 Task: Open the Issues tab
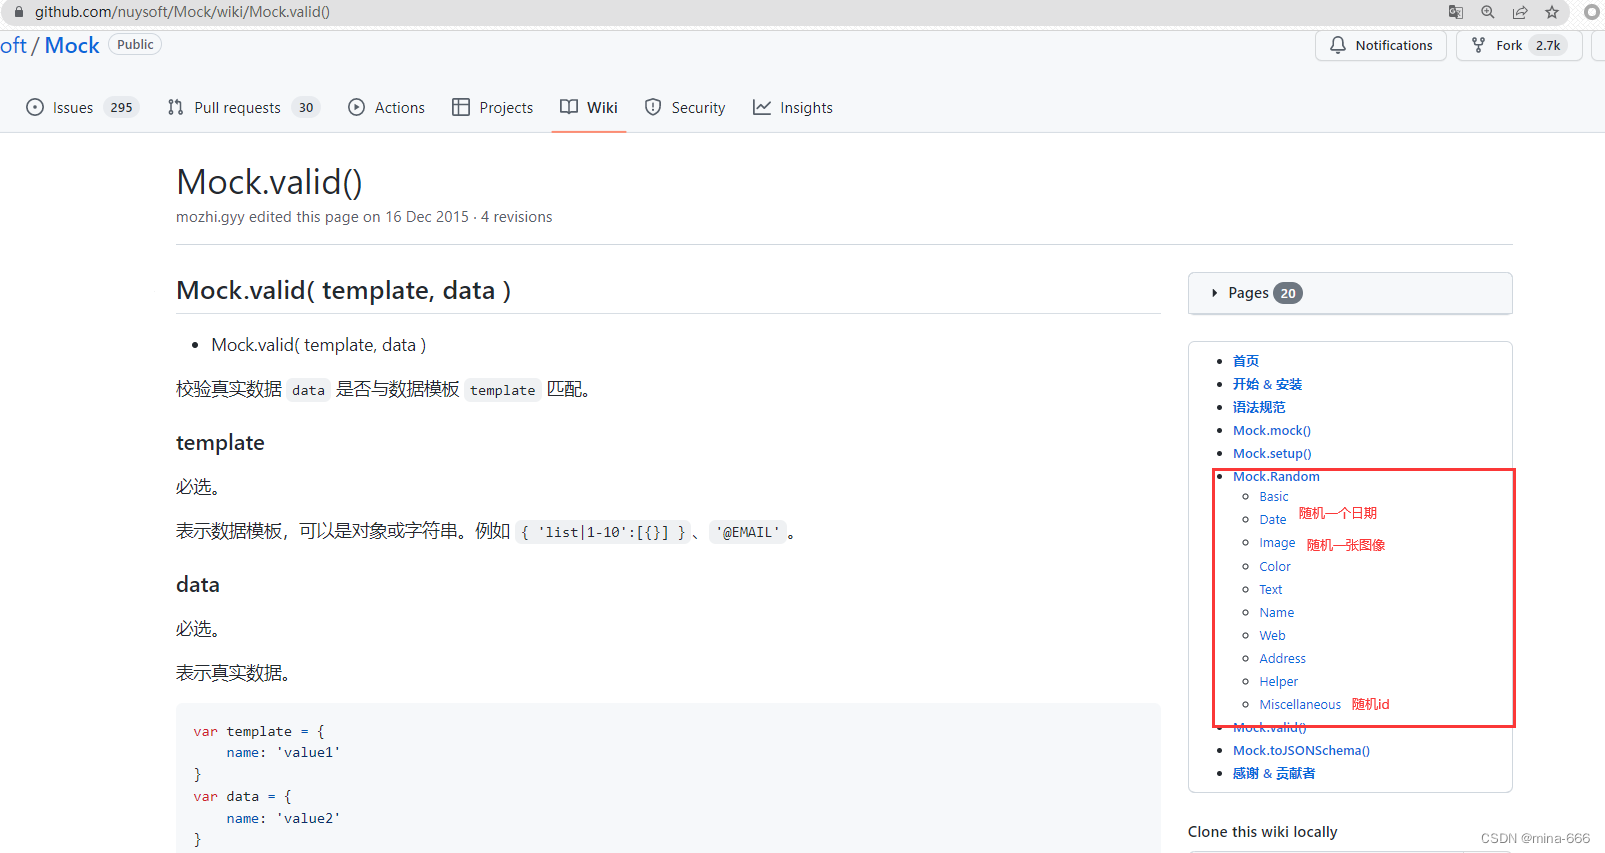[82, 107]
